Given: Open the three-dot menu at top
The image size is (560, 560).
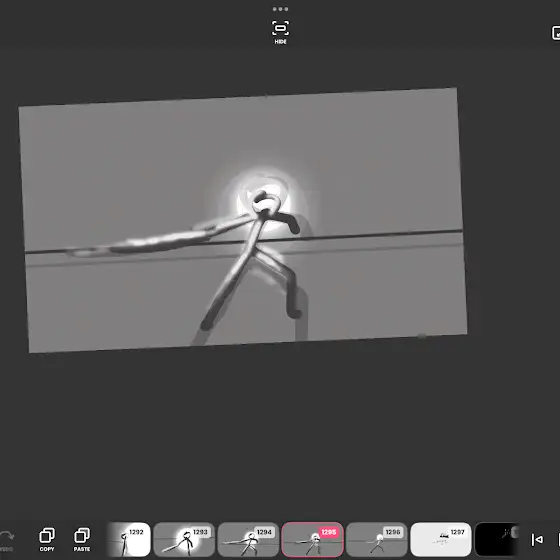Looking at the screenshot, I should point(280,9).
